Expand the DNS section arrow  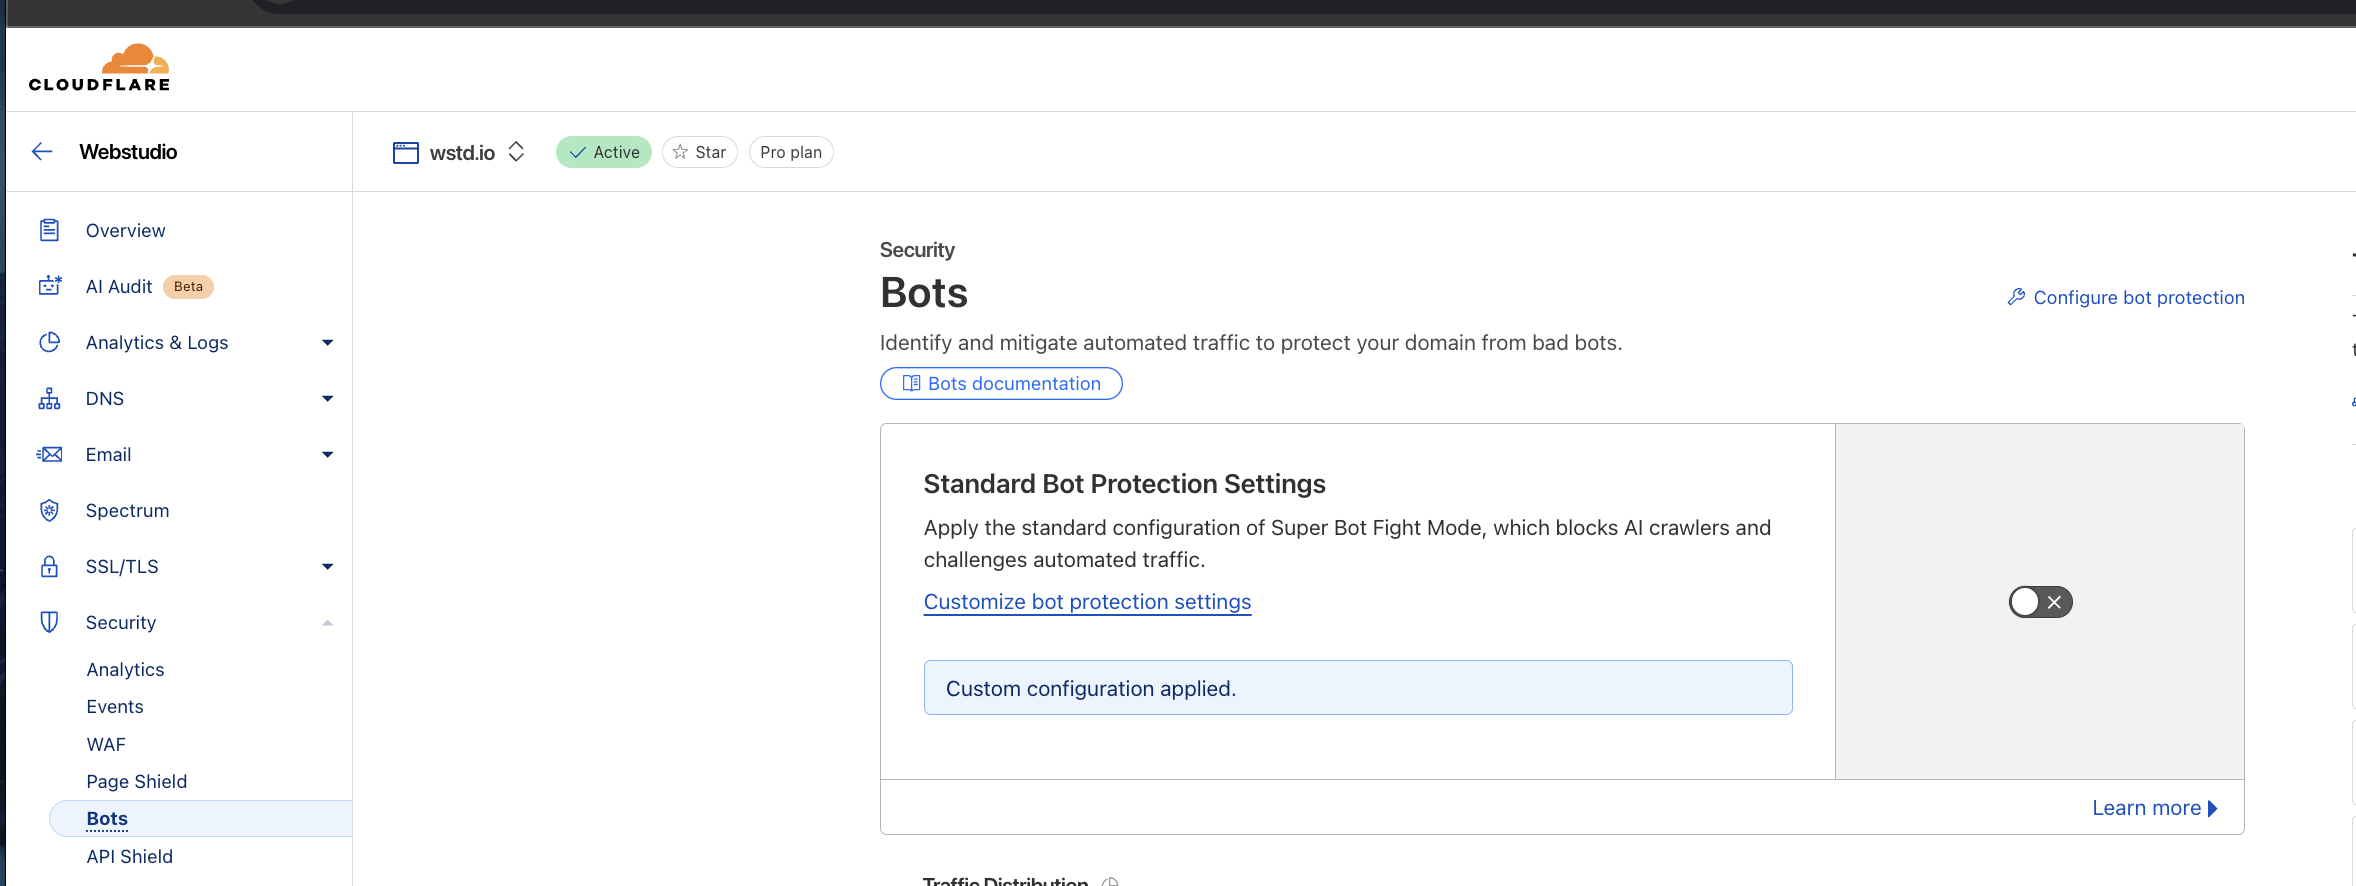tap(327, 399)
